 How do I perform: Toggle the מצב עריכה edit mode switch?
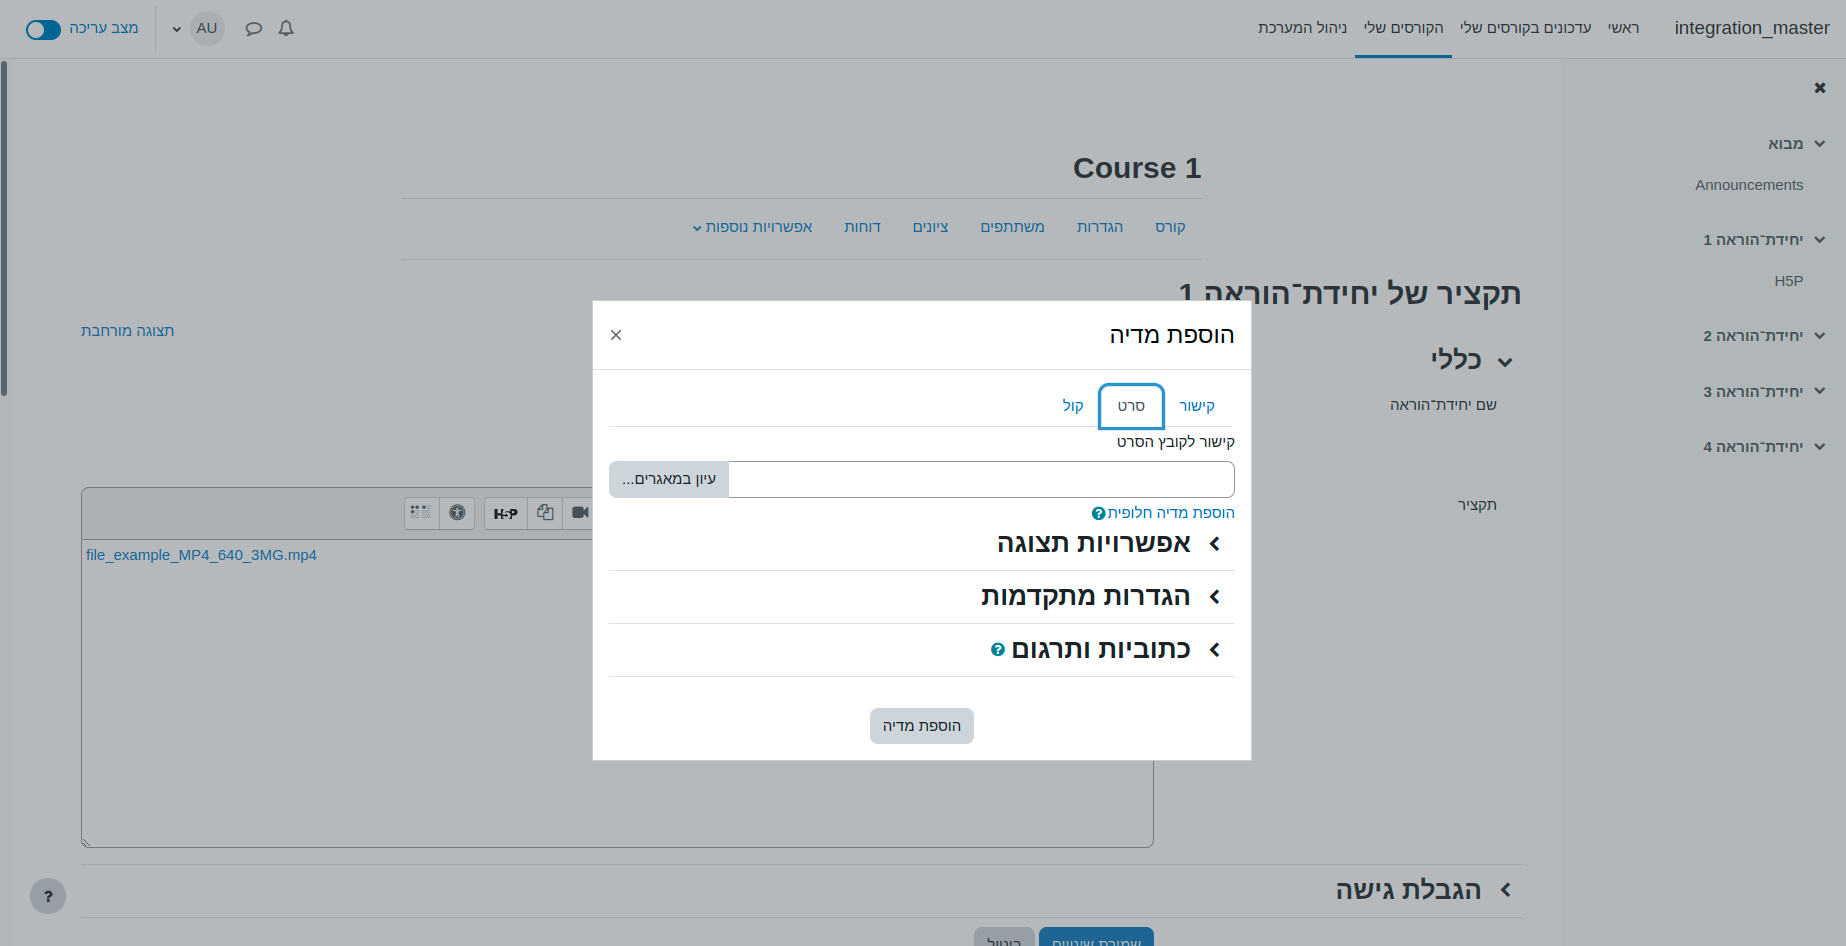coord(43,29)
